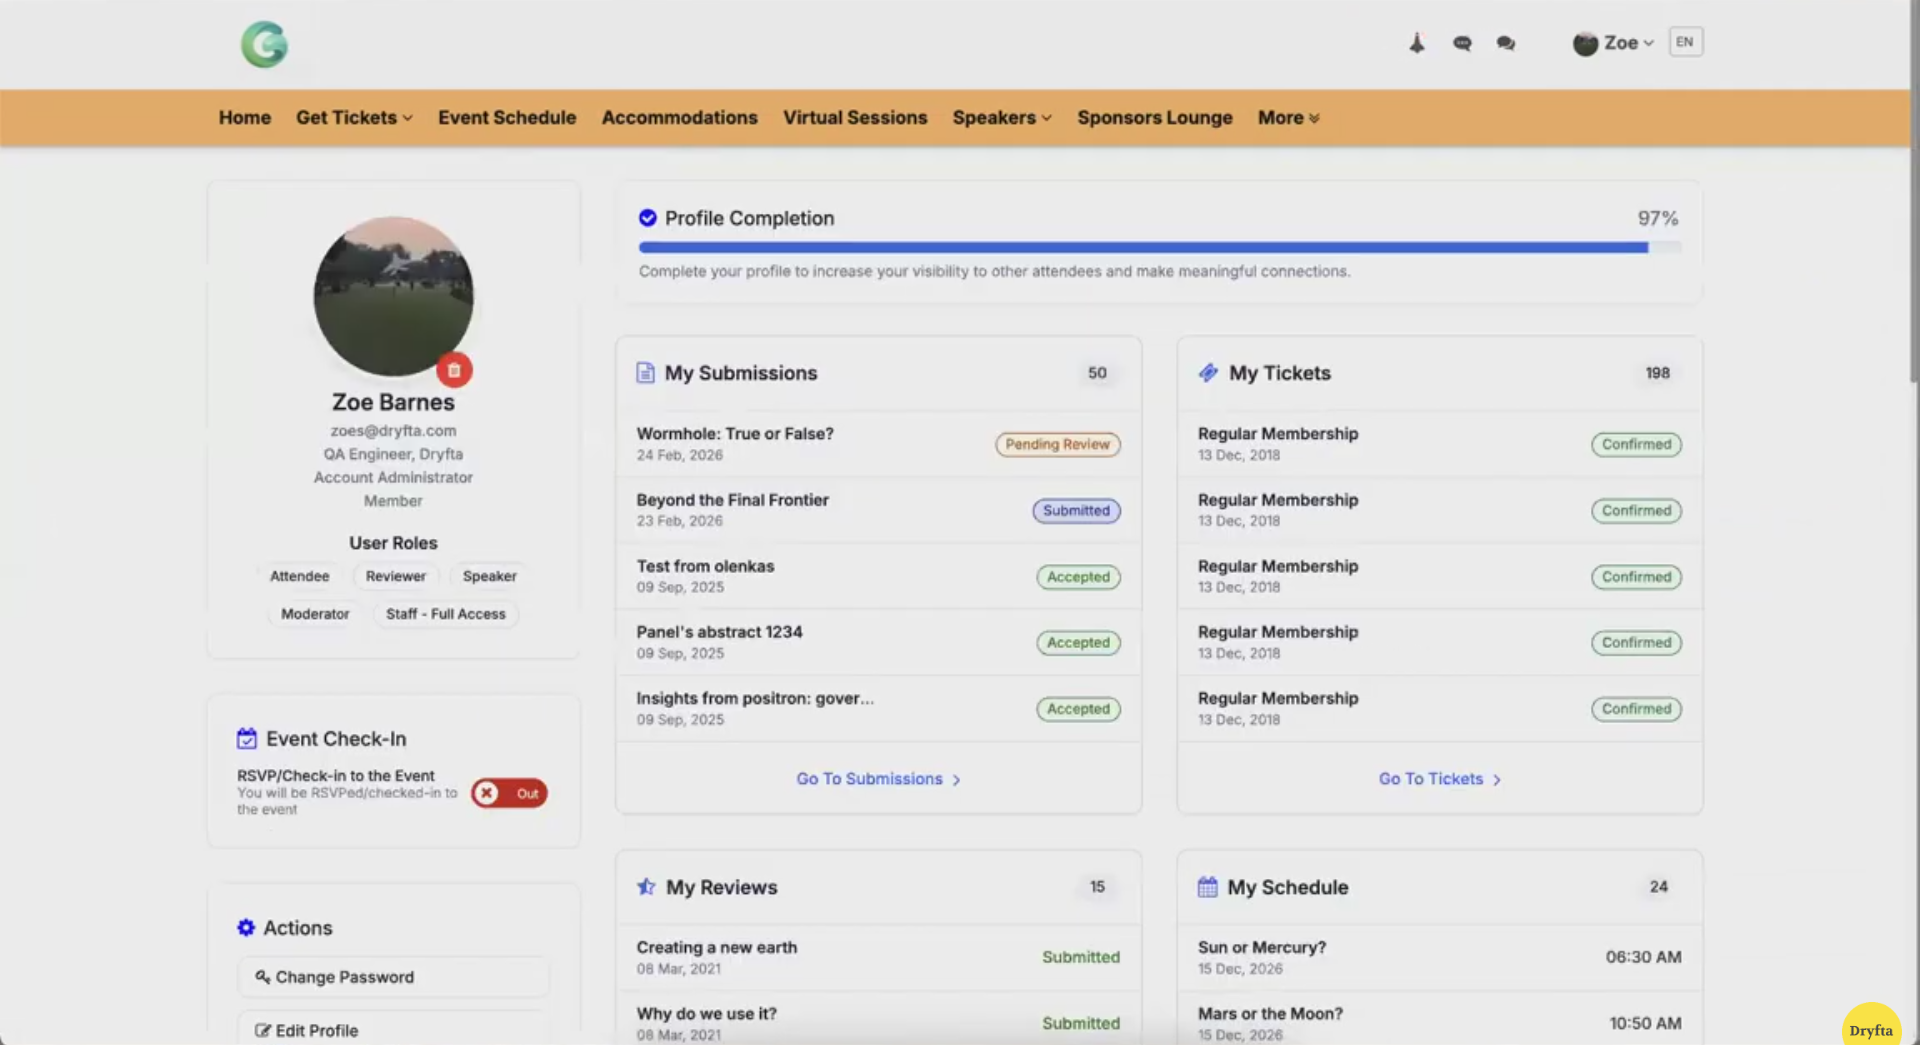This screenshot has height=1045, width=1920.
Task: Follow the Go To Submissions link
Action: pos(878,779)
